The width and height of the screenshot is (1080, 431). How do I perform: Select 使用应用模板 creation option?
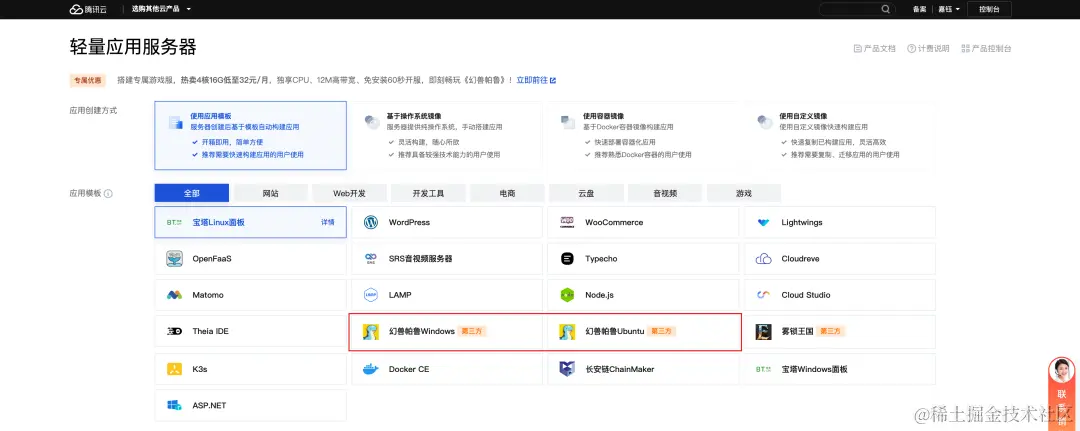pyautogui.click(x=251, y=136)
